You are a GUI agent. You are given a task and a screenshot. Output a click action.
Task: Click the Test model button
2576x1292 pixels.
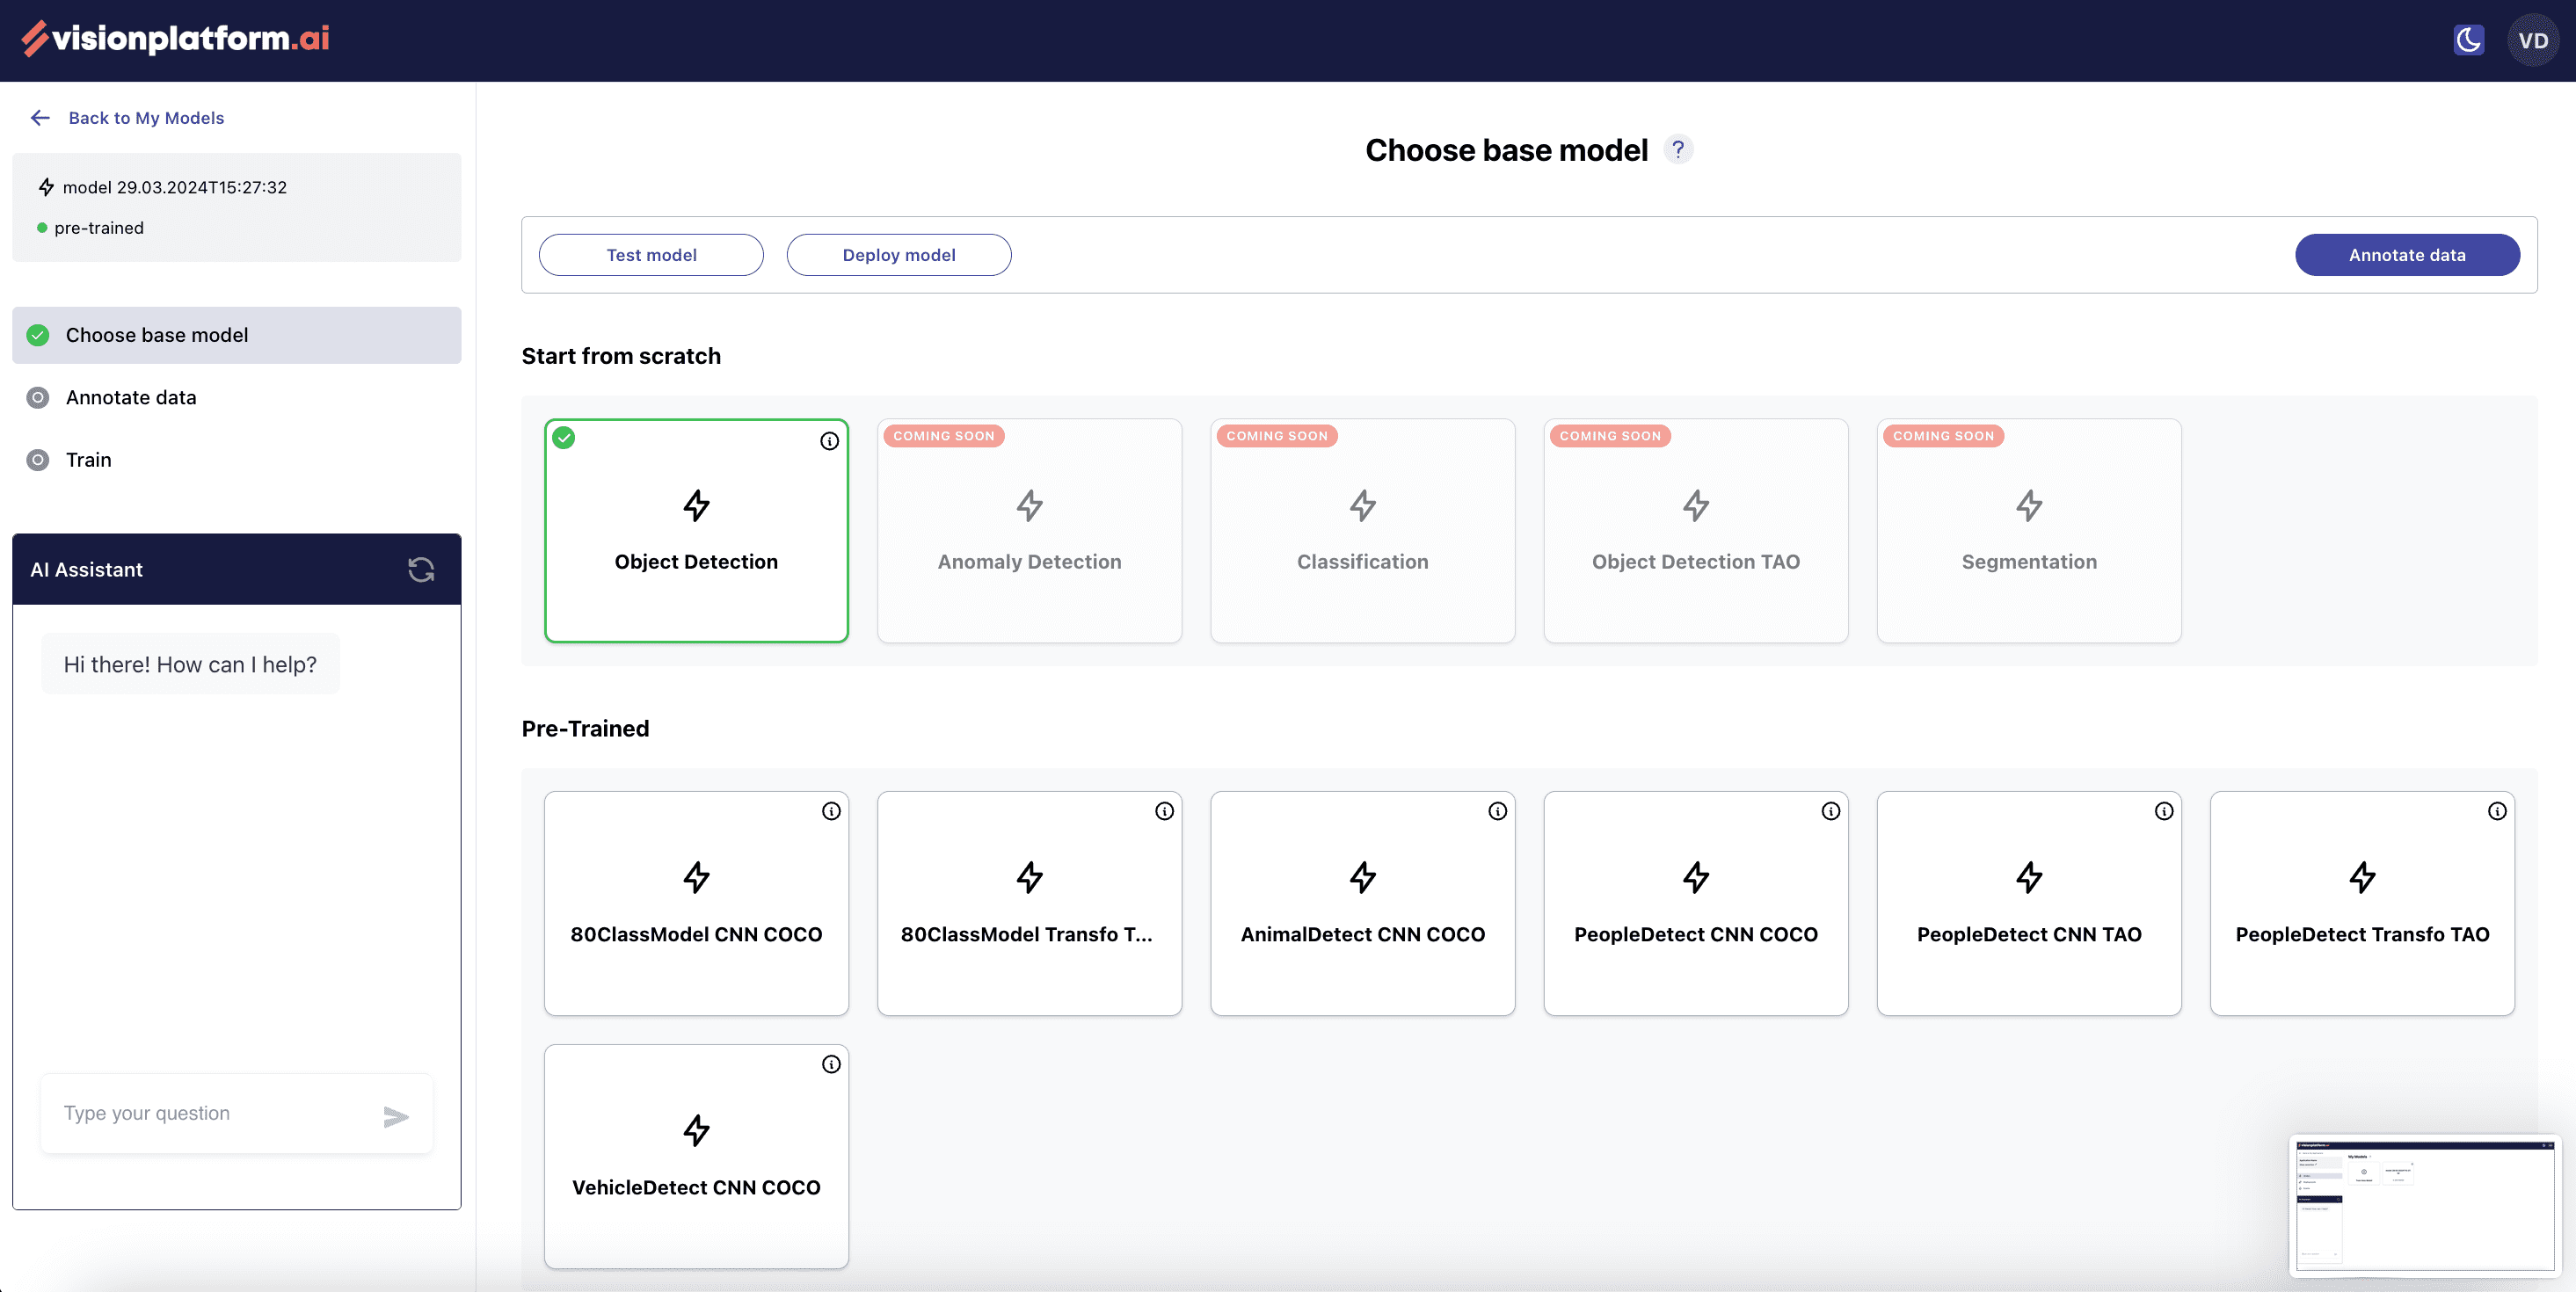coord(651,255)
